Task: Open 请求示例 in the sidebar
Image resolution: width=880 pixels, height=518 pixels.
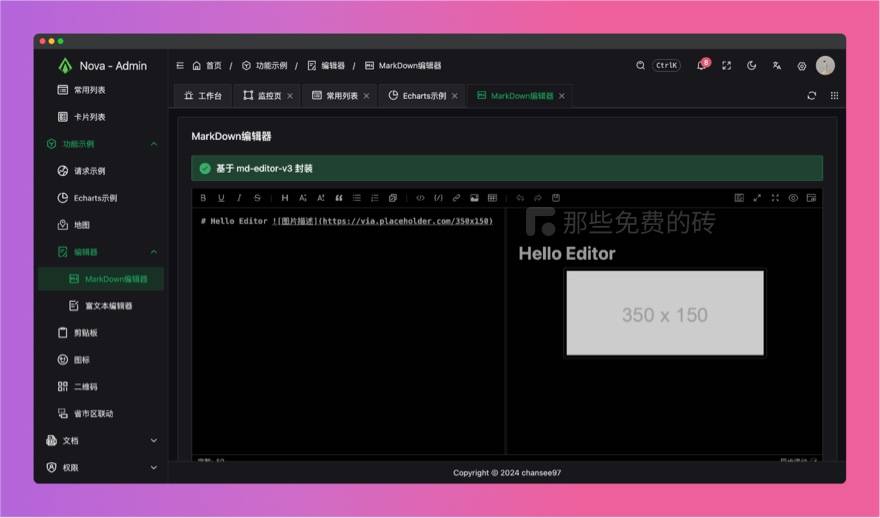Action: (x=102, y=171)
